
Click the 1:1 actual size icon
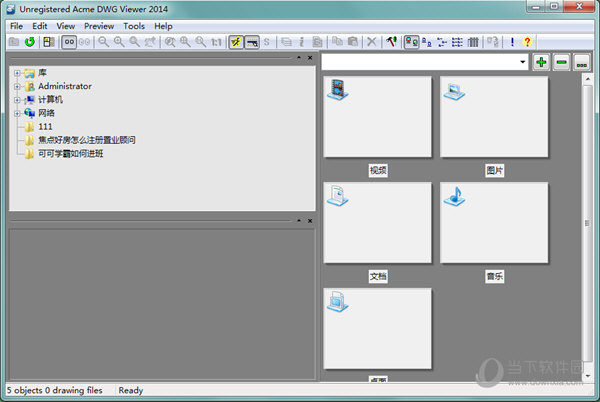click(x=216, y=42)
